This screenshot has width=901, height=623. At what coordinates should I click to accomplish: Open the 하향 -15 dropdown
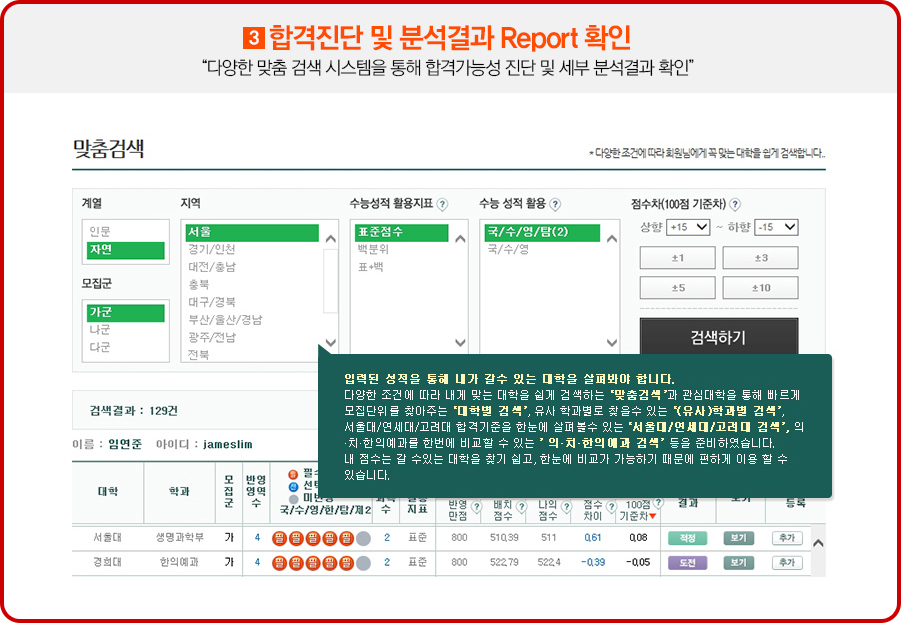click(776, 227)
